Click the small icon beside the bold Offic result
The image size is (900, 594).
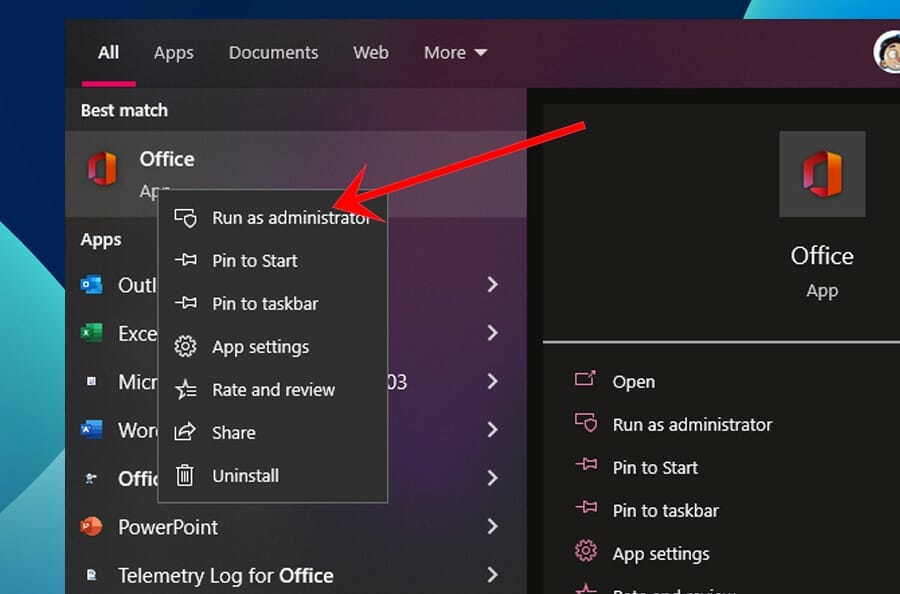(x=91, y=477)
